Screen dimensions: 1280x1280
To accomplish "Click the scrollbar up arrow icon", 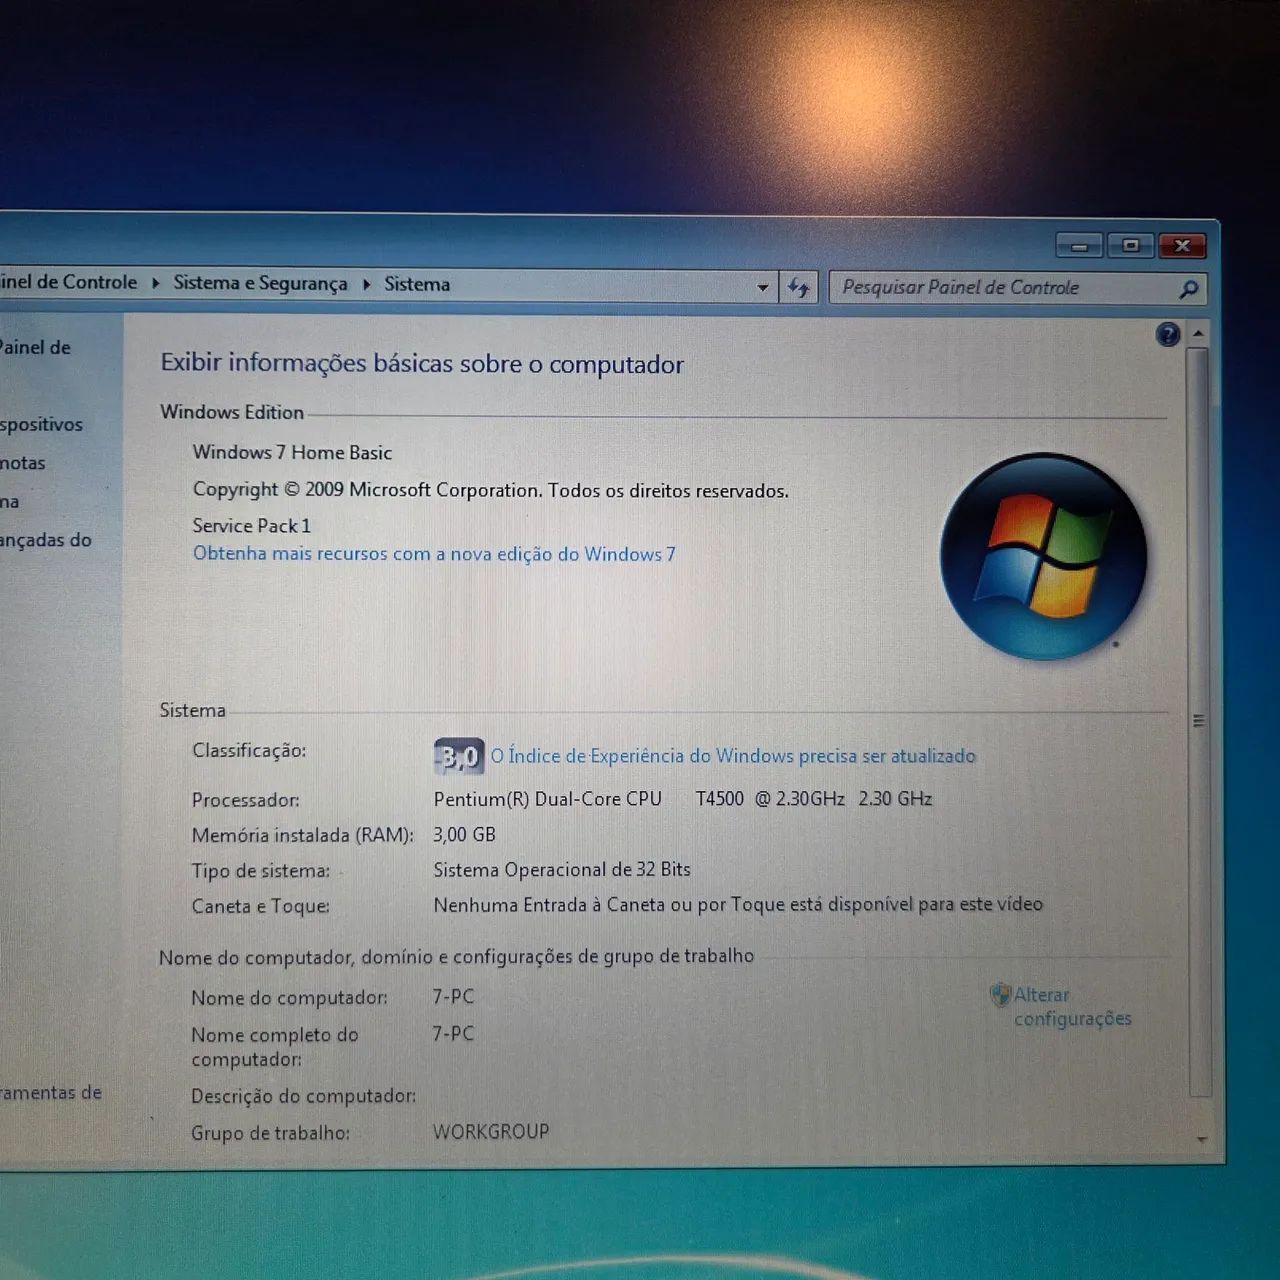I will (x=1197, y=334).
